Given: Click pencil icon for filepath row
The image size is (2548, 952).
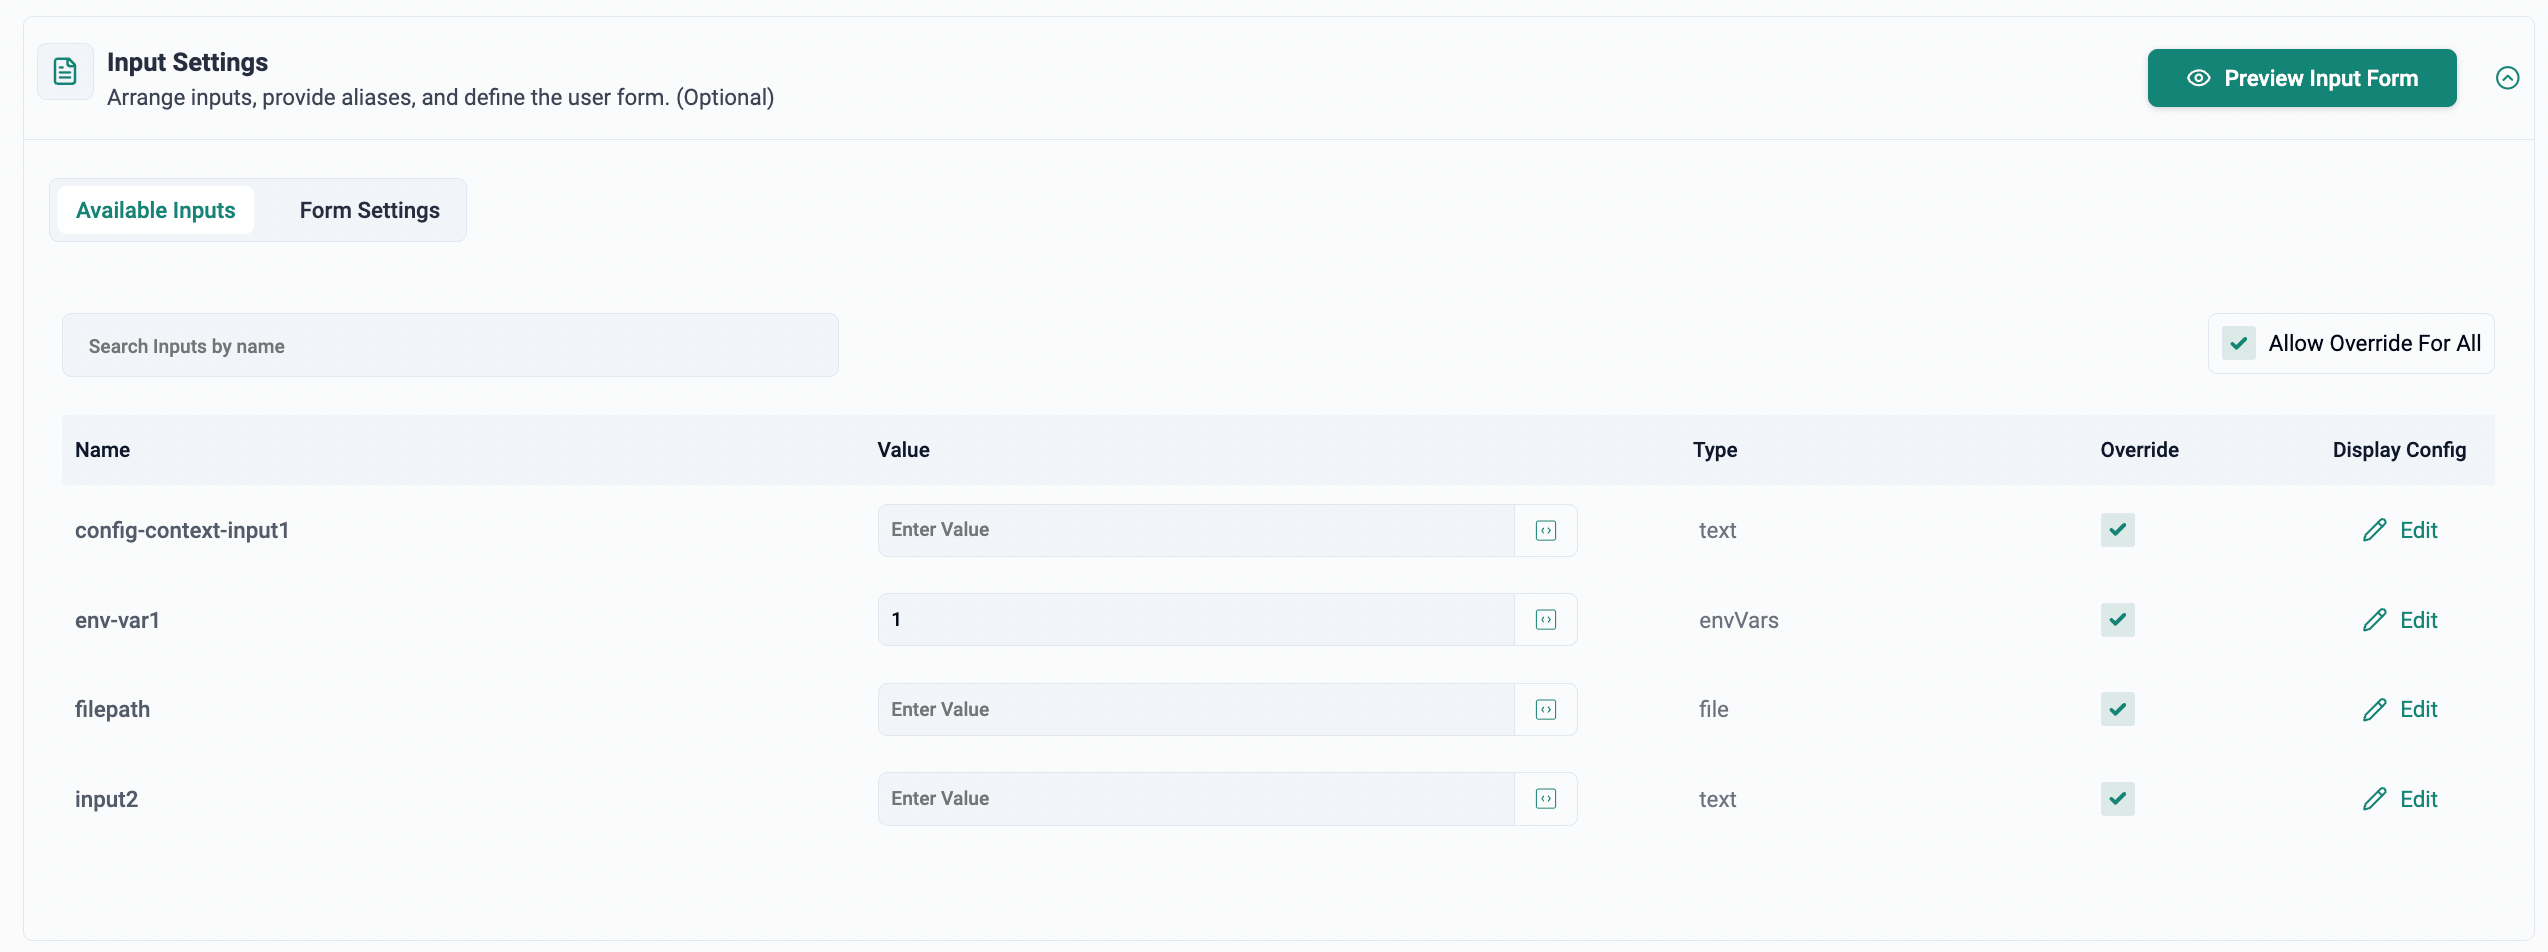Looking at the screenshot, I should click(2374, 709).
